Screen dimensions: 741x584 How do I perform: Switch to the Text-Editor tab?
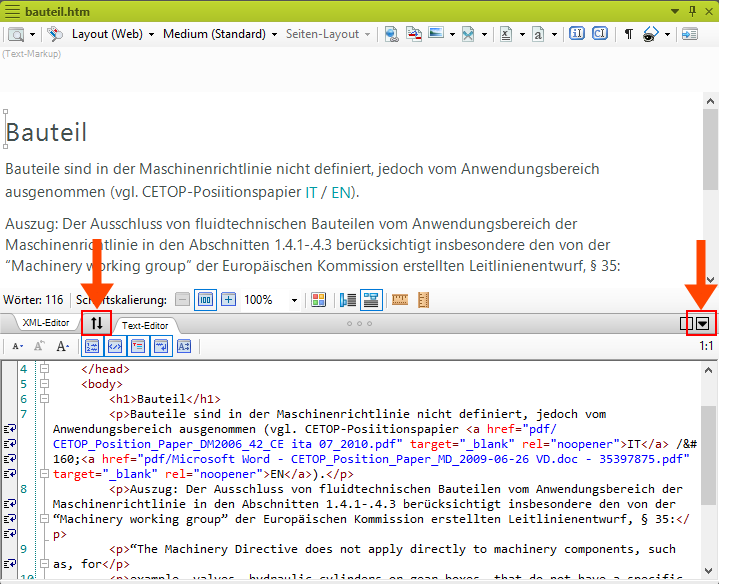coord(146,325)
